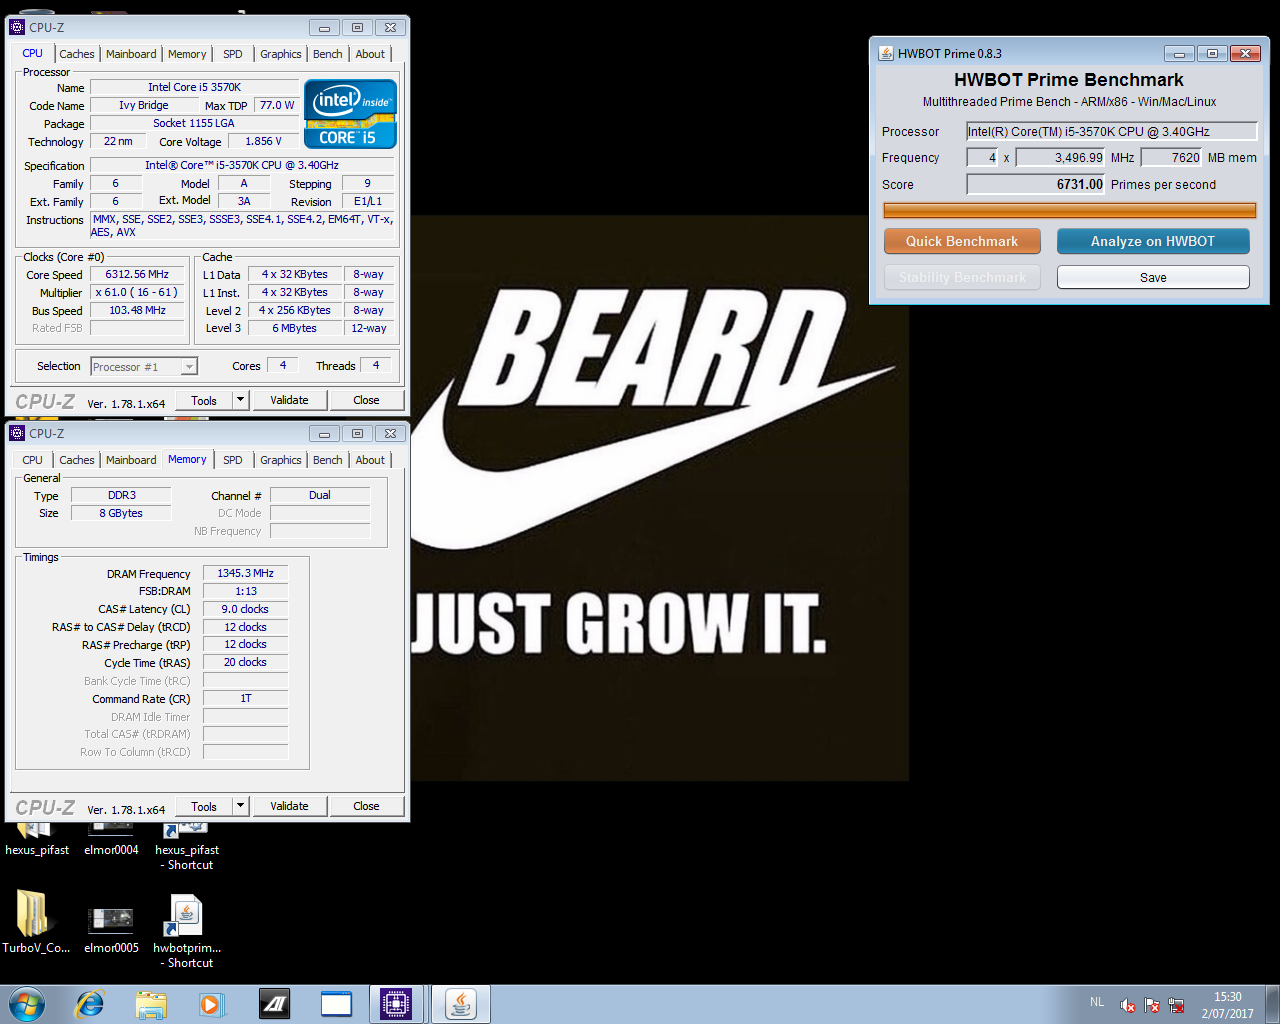Click Core Speed value 6312.56 MHz
Viewport: 1280px width, 1024px height.
137,274
